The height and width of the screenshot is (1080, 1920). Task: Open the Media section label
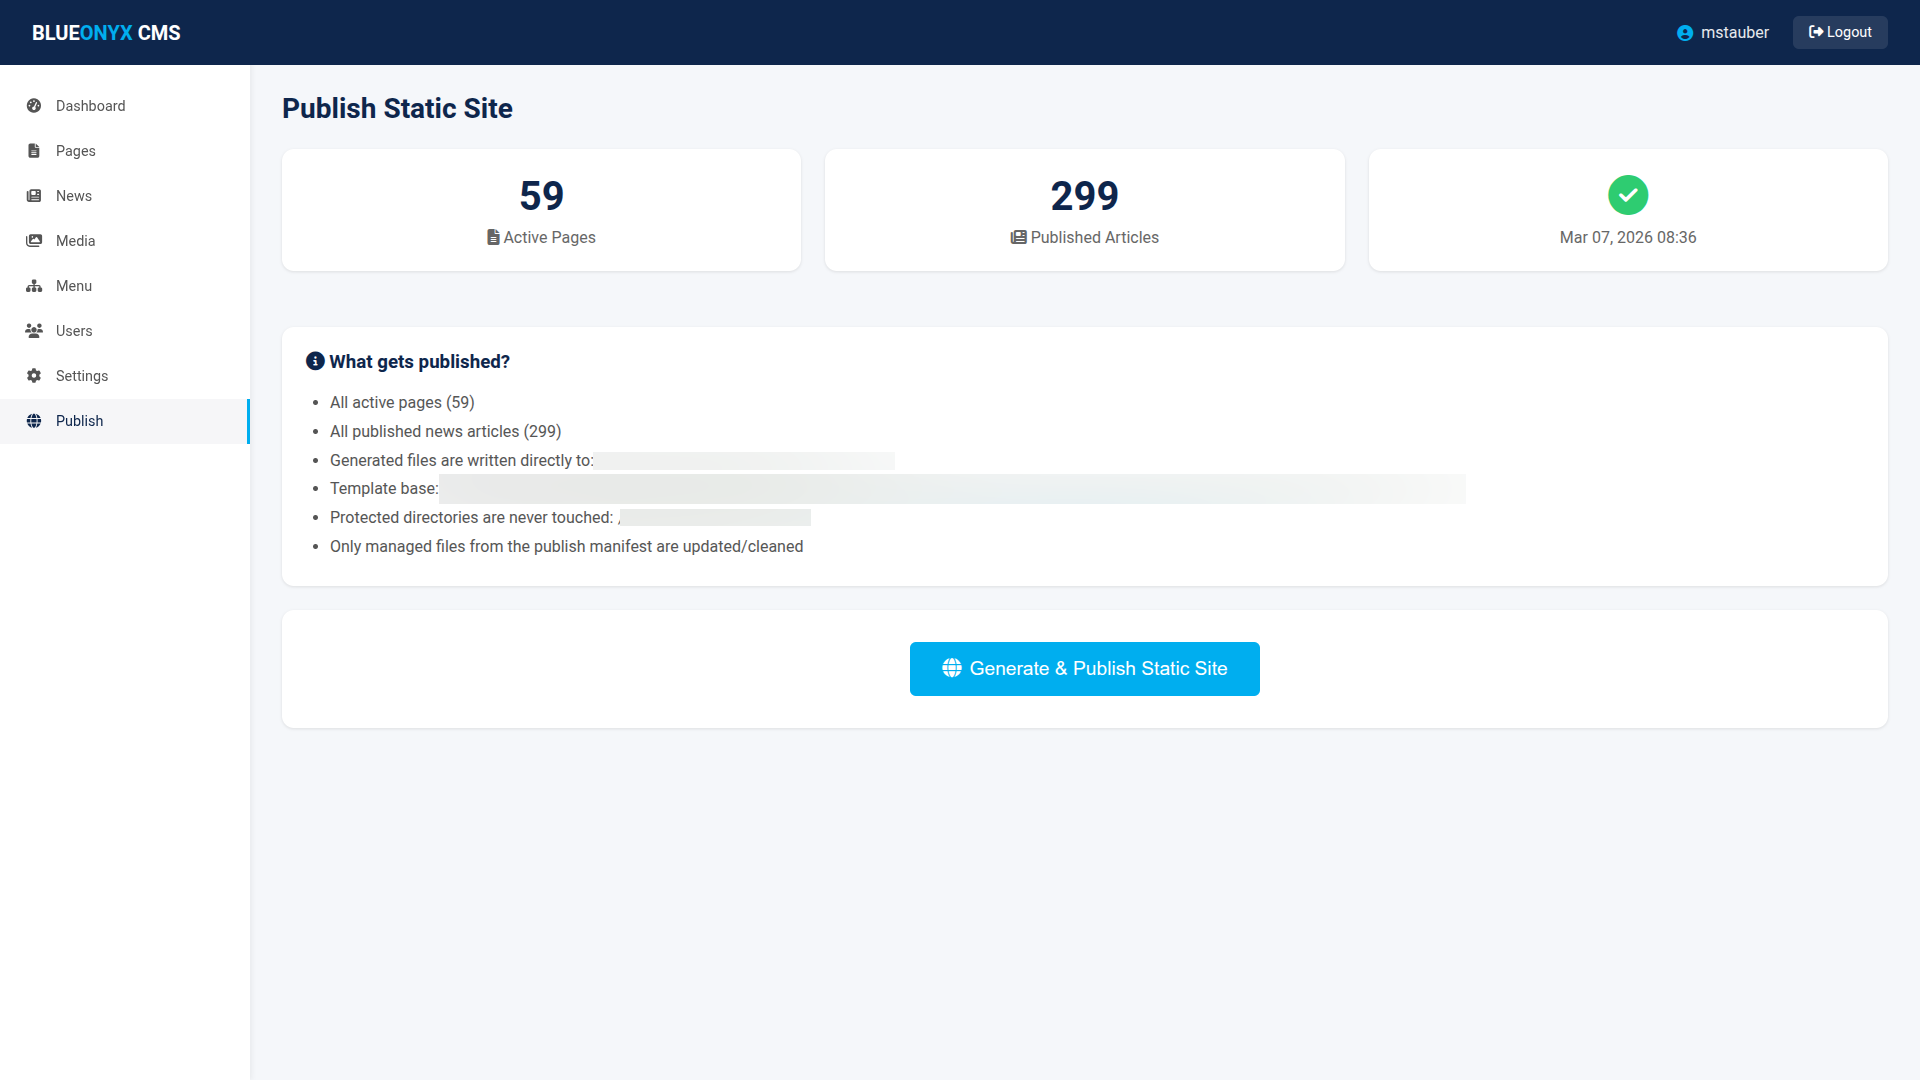coord(76,241)
